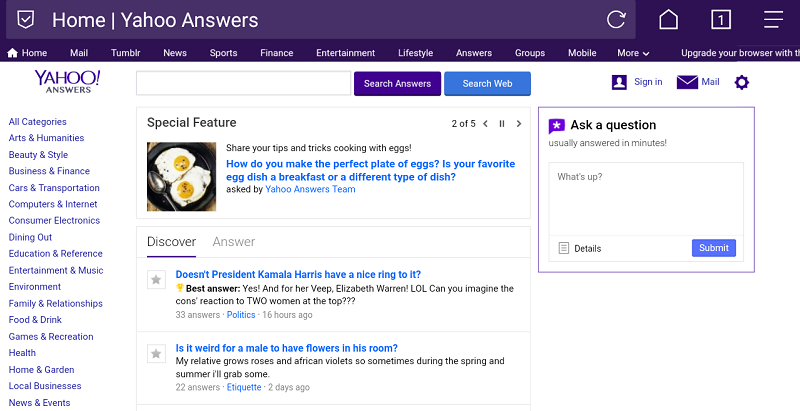
Task: Open Business & Finance category
Action: [49, 171]
